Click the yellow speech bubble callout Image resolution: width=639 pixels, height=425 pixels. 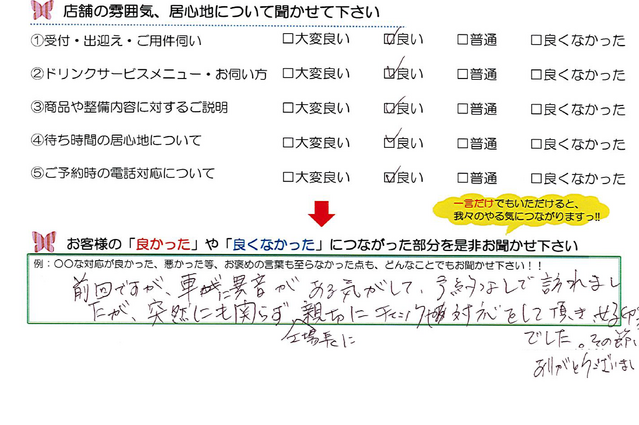[518, 209]
